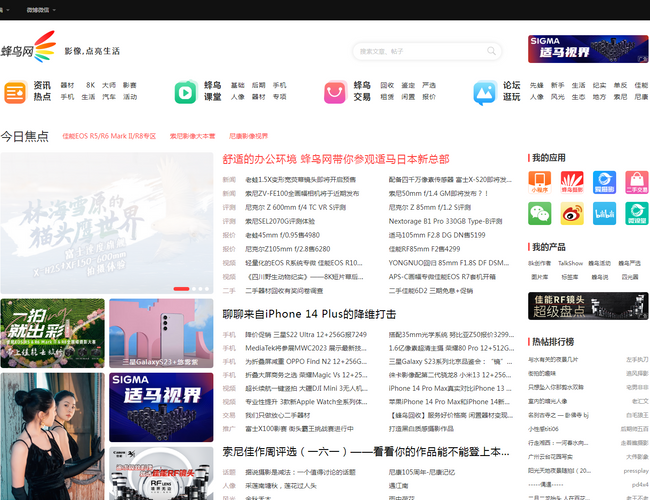Open the two women portrait thumbnail
650x500 pixels.
(52, 436)
